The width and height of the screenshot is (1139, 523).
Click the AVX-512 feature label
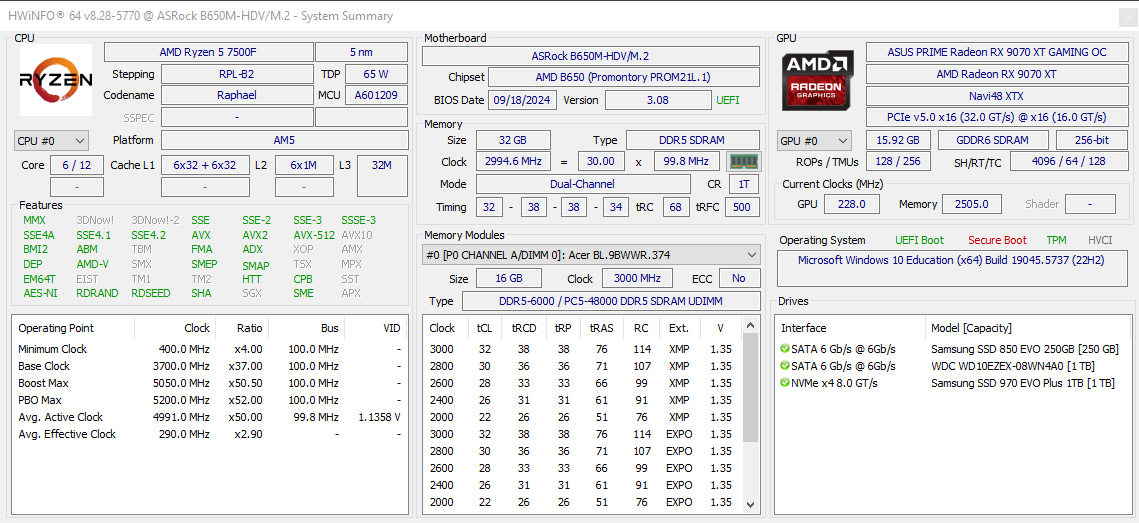[x=315, y=235]
